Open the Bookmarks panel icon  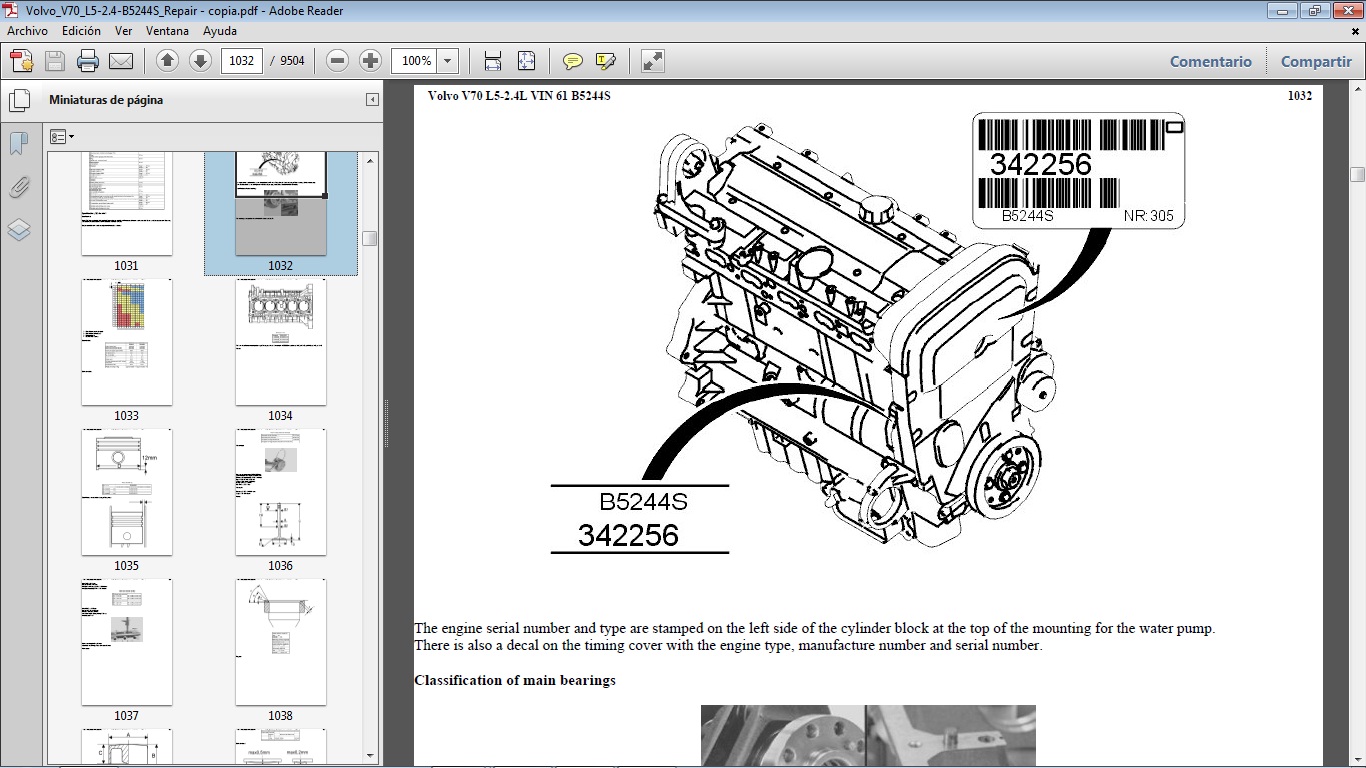(18, 144)
